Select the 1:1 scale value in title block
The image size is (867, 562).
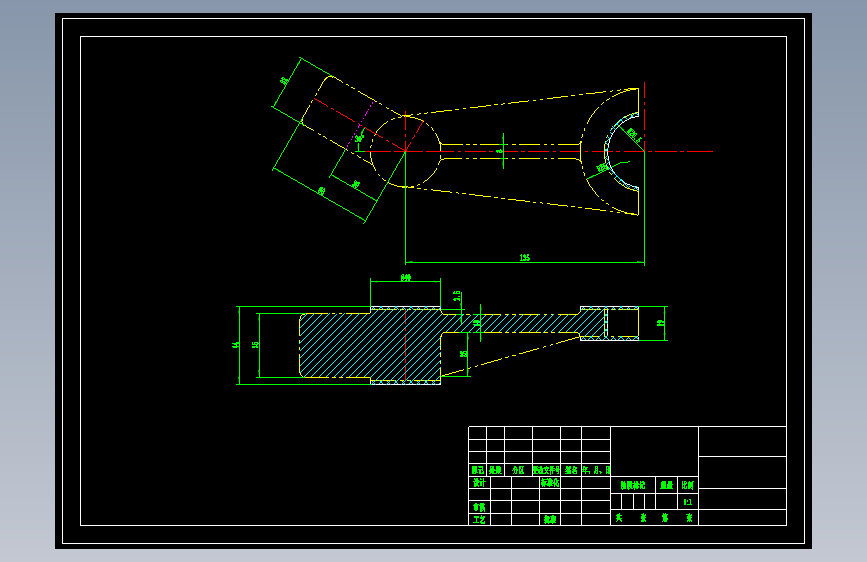coord(688,502)
